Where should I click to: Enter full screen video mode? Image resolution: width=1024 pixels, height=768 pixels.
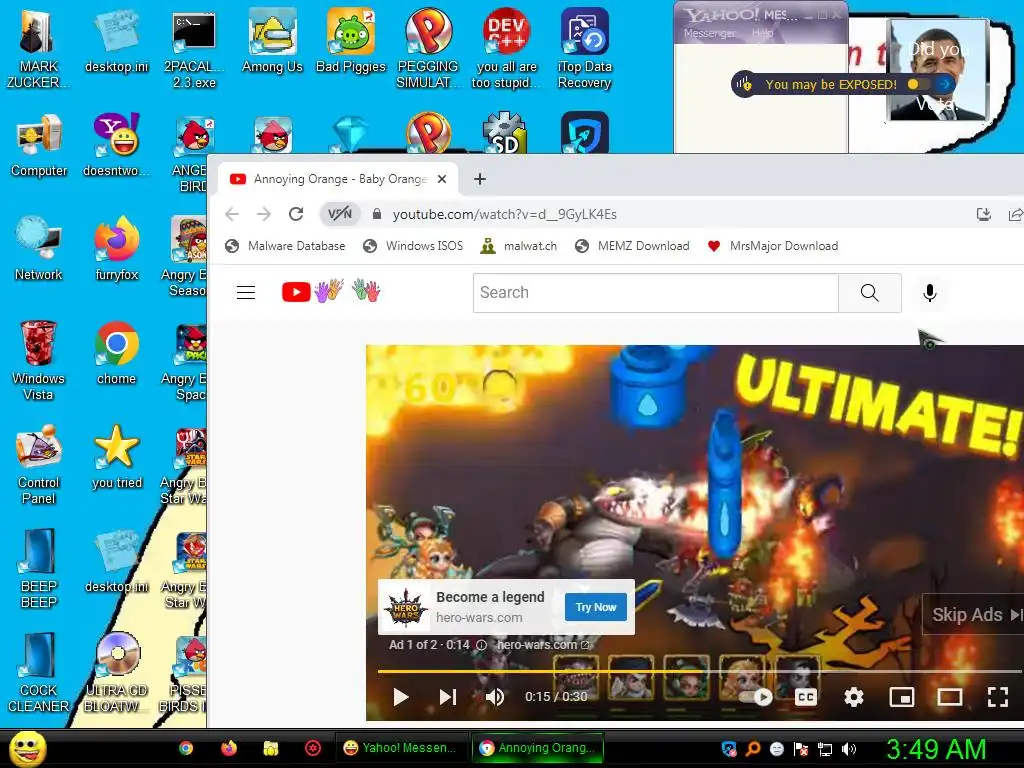pos(997,697)
